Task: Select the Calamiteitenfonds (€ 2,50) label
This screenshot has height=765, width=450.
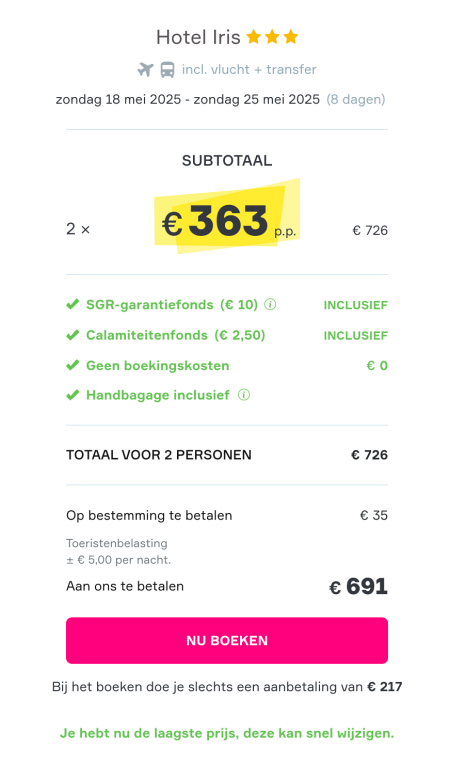Action: click(176, 335)
